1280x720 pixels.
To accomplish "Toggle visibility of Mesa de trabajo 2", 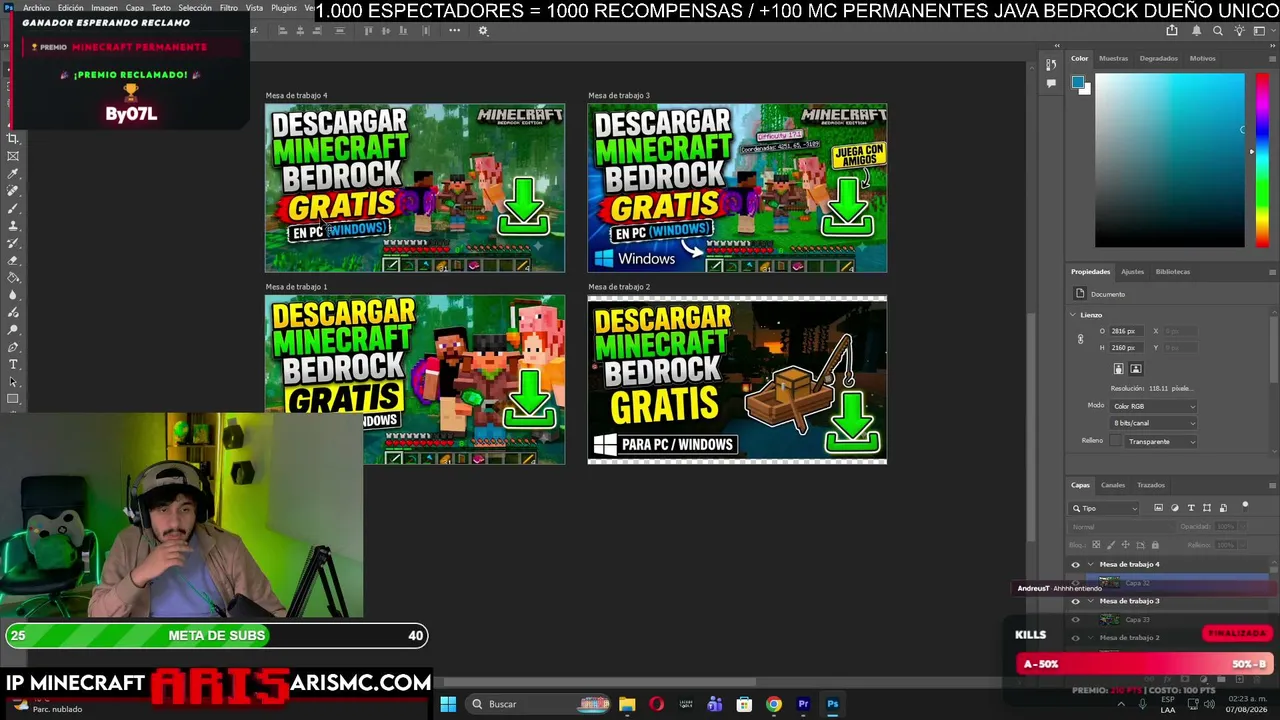I will coord(1076,638).
